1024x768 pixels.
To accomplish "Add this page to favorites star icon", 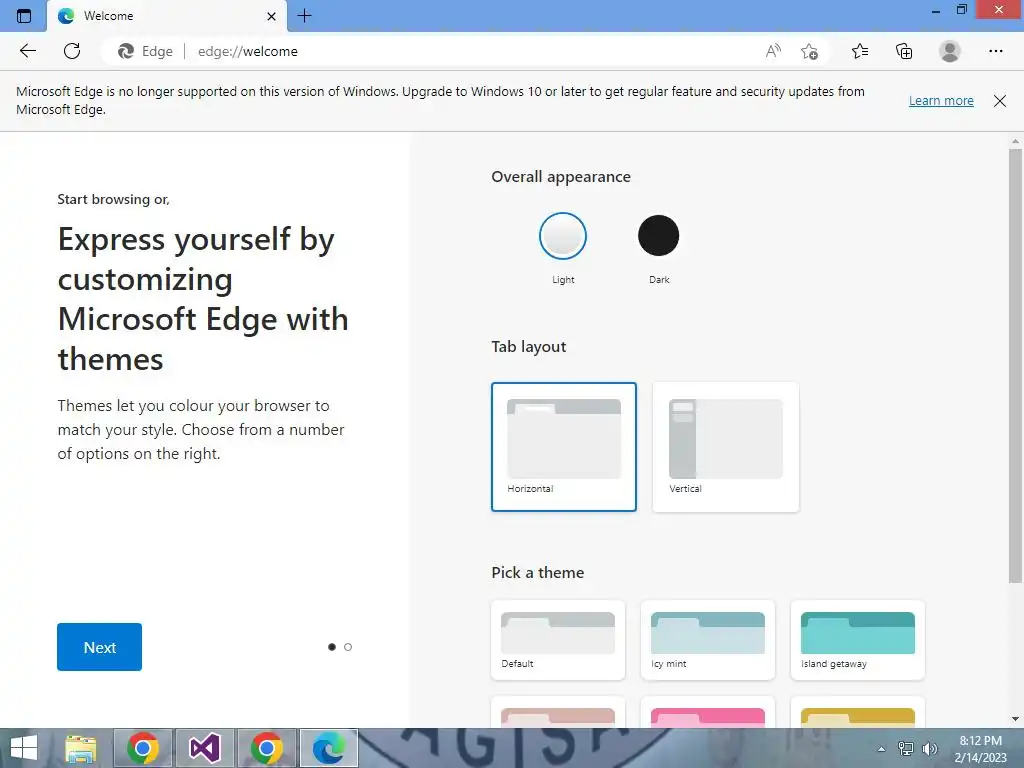I will pyautogui.click(x=809, y=51).
